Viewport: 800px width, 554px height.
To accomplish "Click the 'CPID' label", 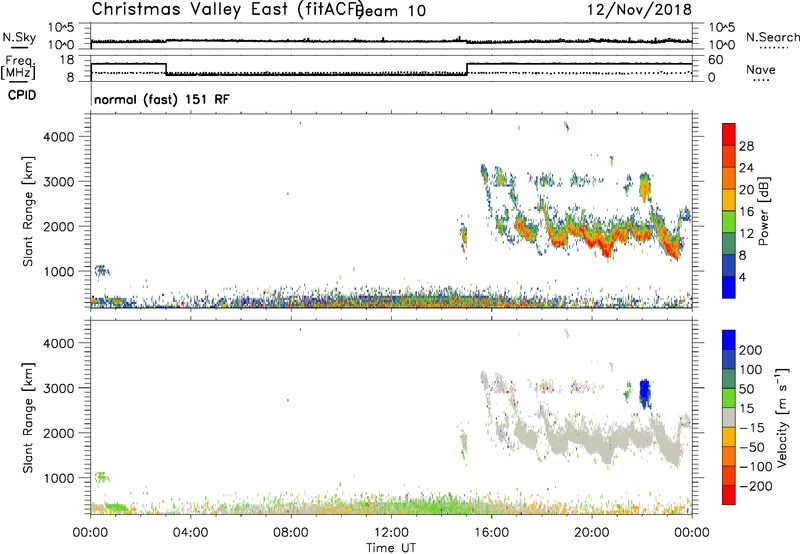I will point(22,95).
